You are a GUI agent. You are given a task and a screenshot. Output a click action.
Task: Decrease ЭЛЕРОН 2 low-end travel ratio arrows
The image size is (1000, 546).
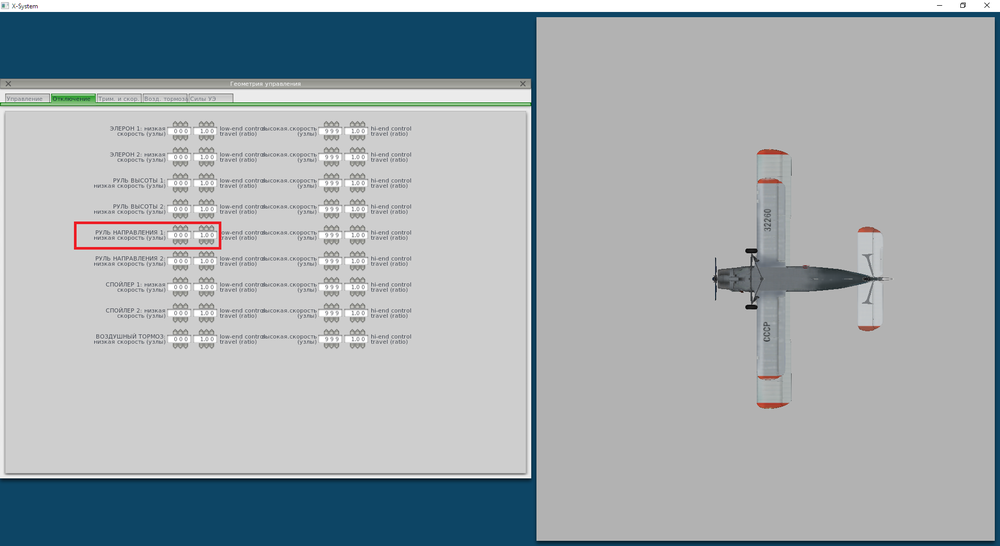pos(207,163)
